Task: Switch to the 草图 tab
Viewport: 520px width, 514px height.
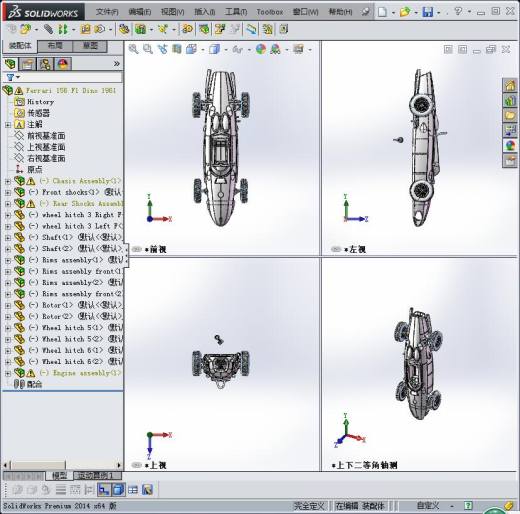Action: (x=90, y=46)
